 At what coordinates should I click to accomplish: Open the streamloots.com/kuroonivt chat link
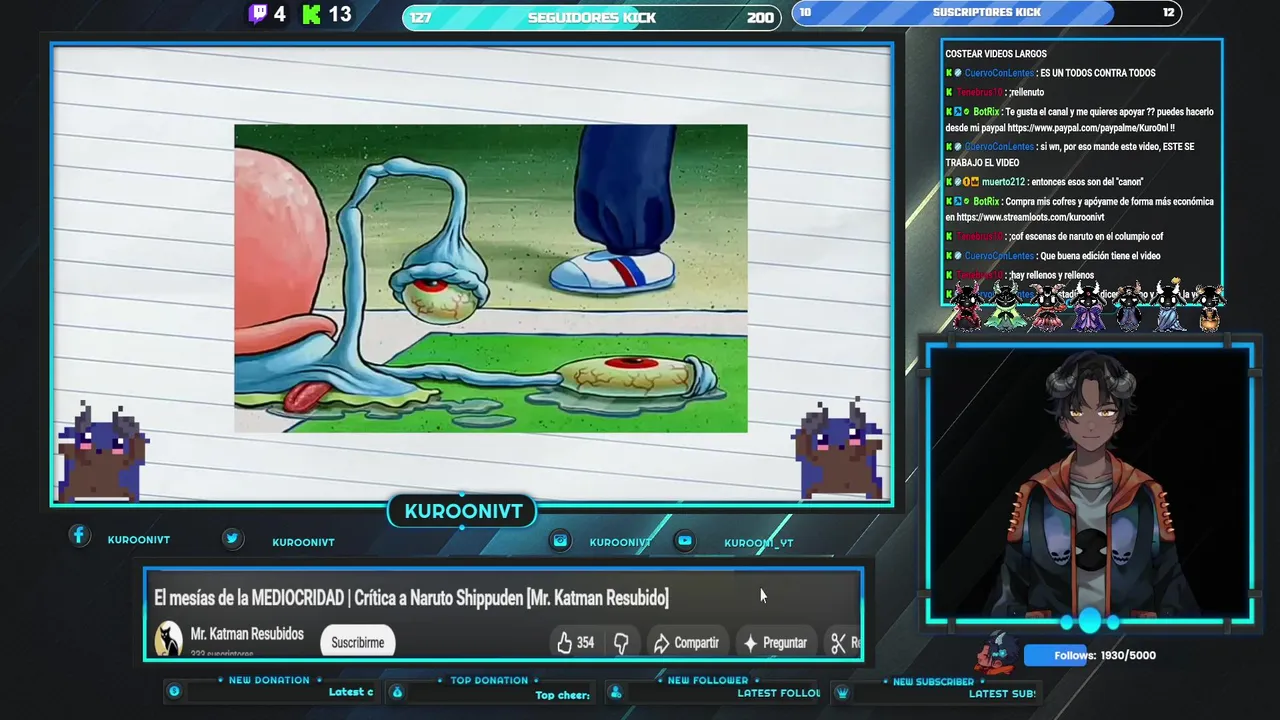(x=1030, y=217)
